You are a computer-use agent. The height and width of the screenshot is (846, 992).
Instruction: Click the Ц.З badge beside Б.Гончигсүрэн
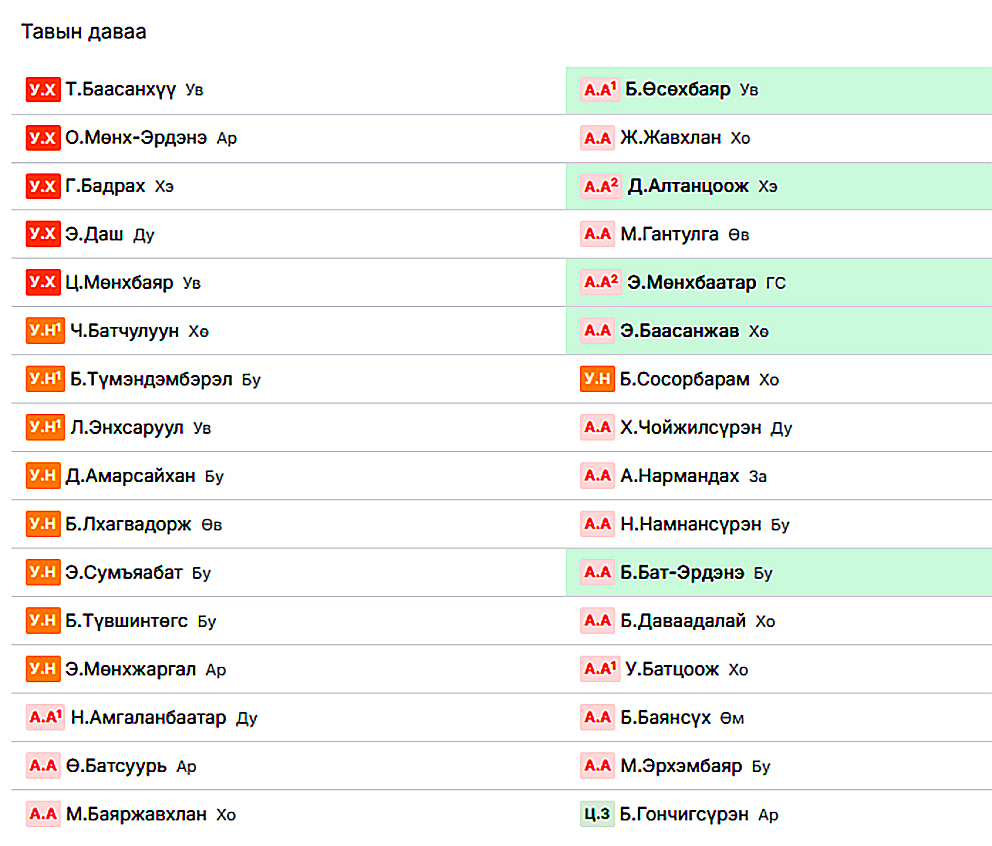coord(597,814)
